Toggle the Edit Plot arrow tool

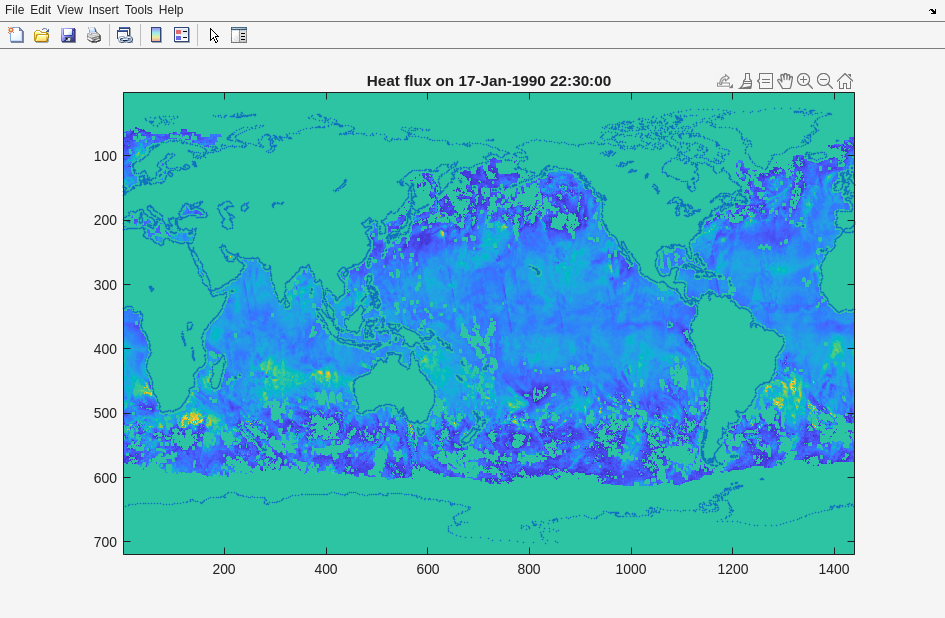[214, 35]
